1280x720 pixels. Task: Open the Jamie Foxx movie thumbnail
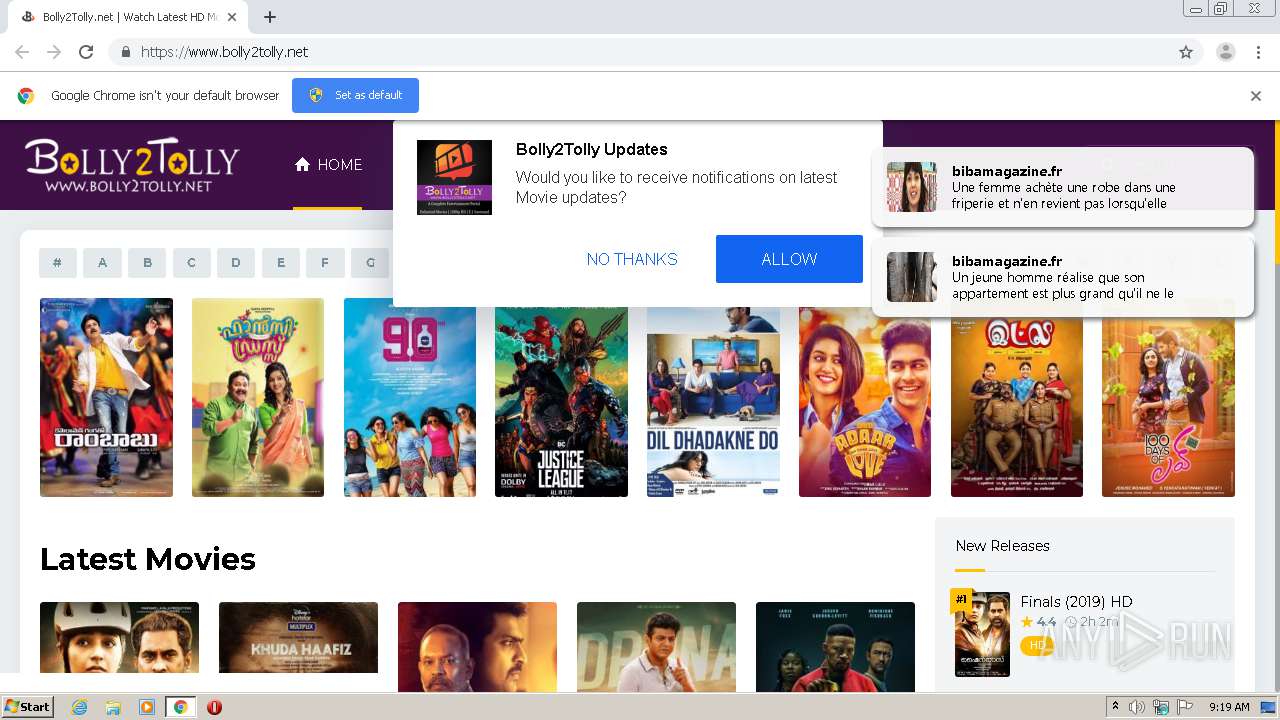click(835, 646)
